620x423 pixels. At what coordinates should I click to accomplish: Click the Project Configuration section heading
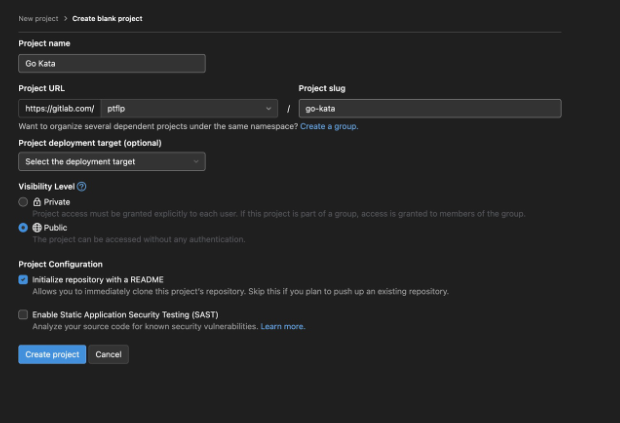(60, 264)
